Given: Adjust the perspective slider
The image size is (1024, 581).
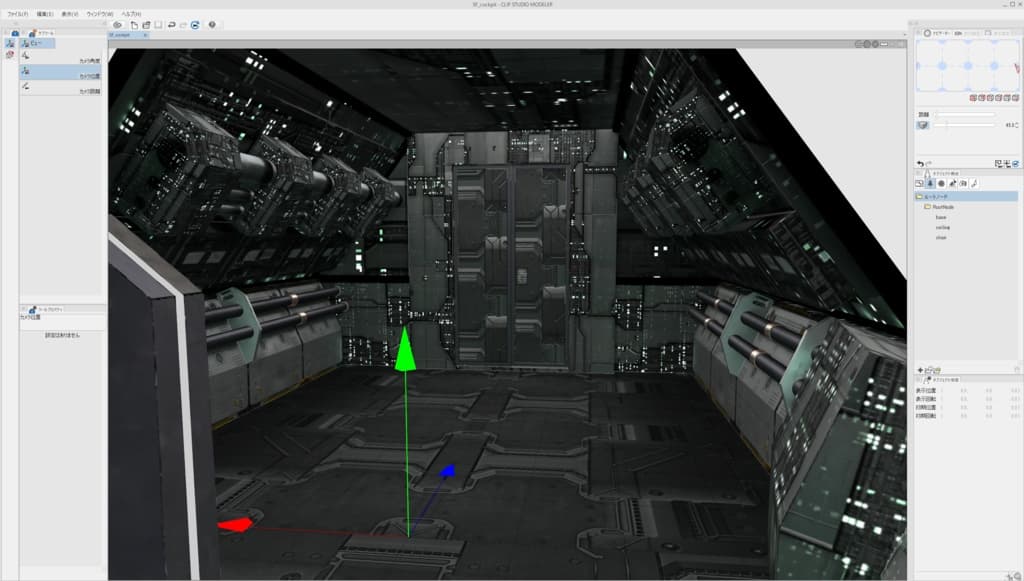Looking at the screenshot, I should 965,125.
